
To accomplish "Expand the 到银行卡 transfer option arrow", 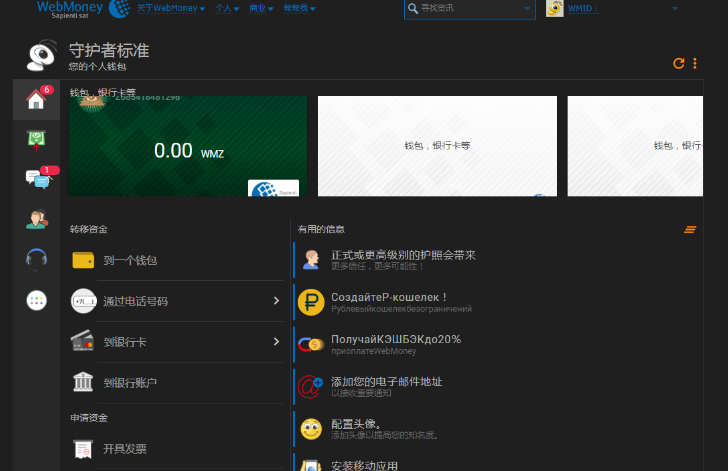I will [x=276, y=342].
